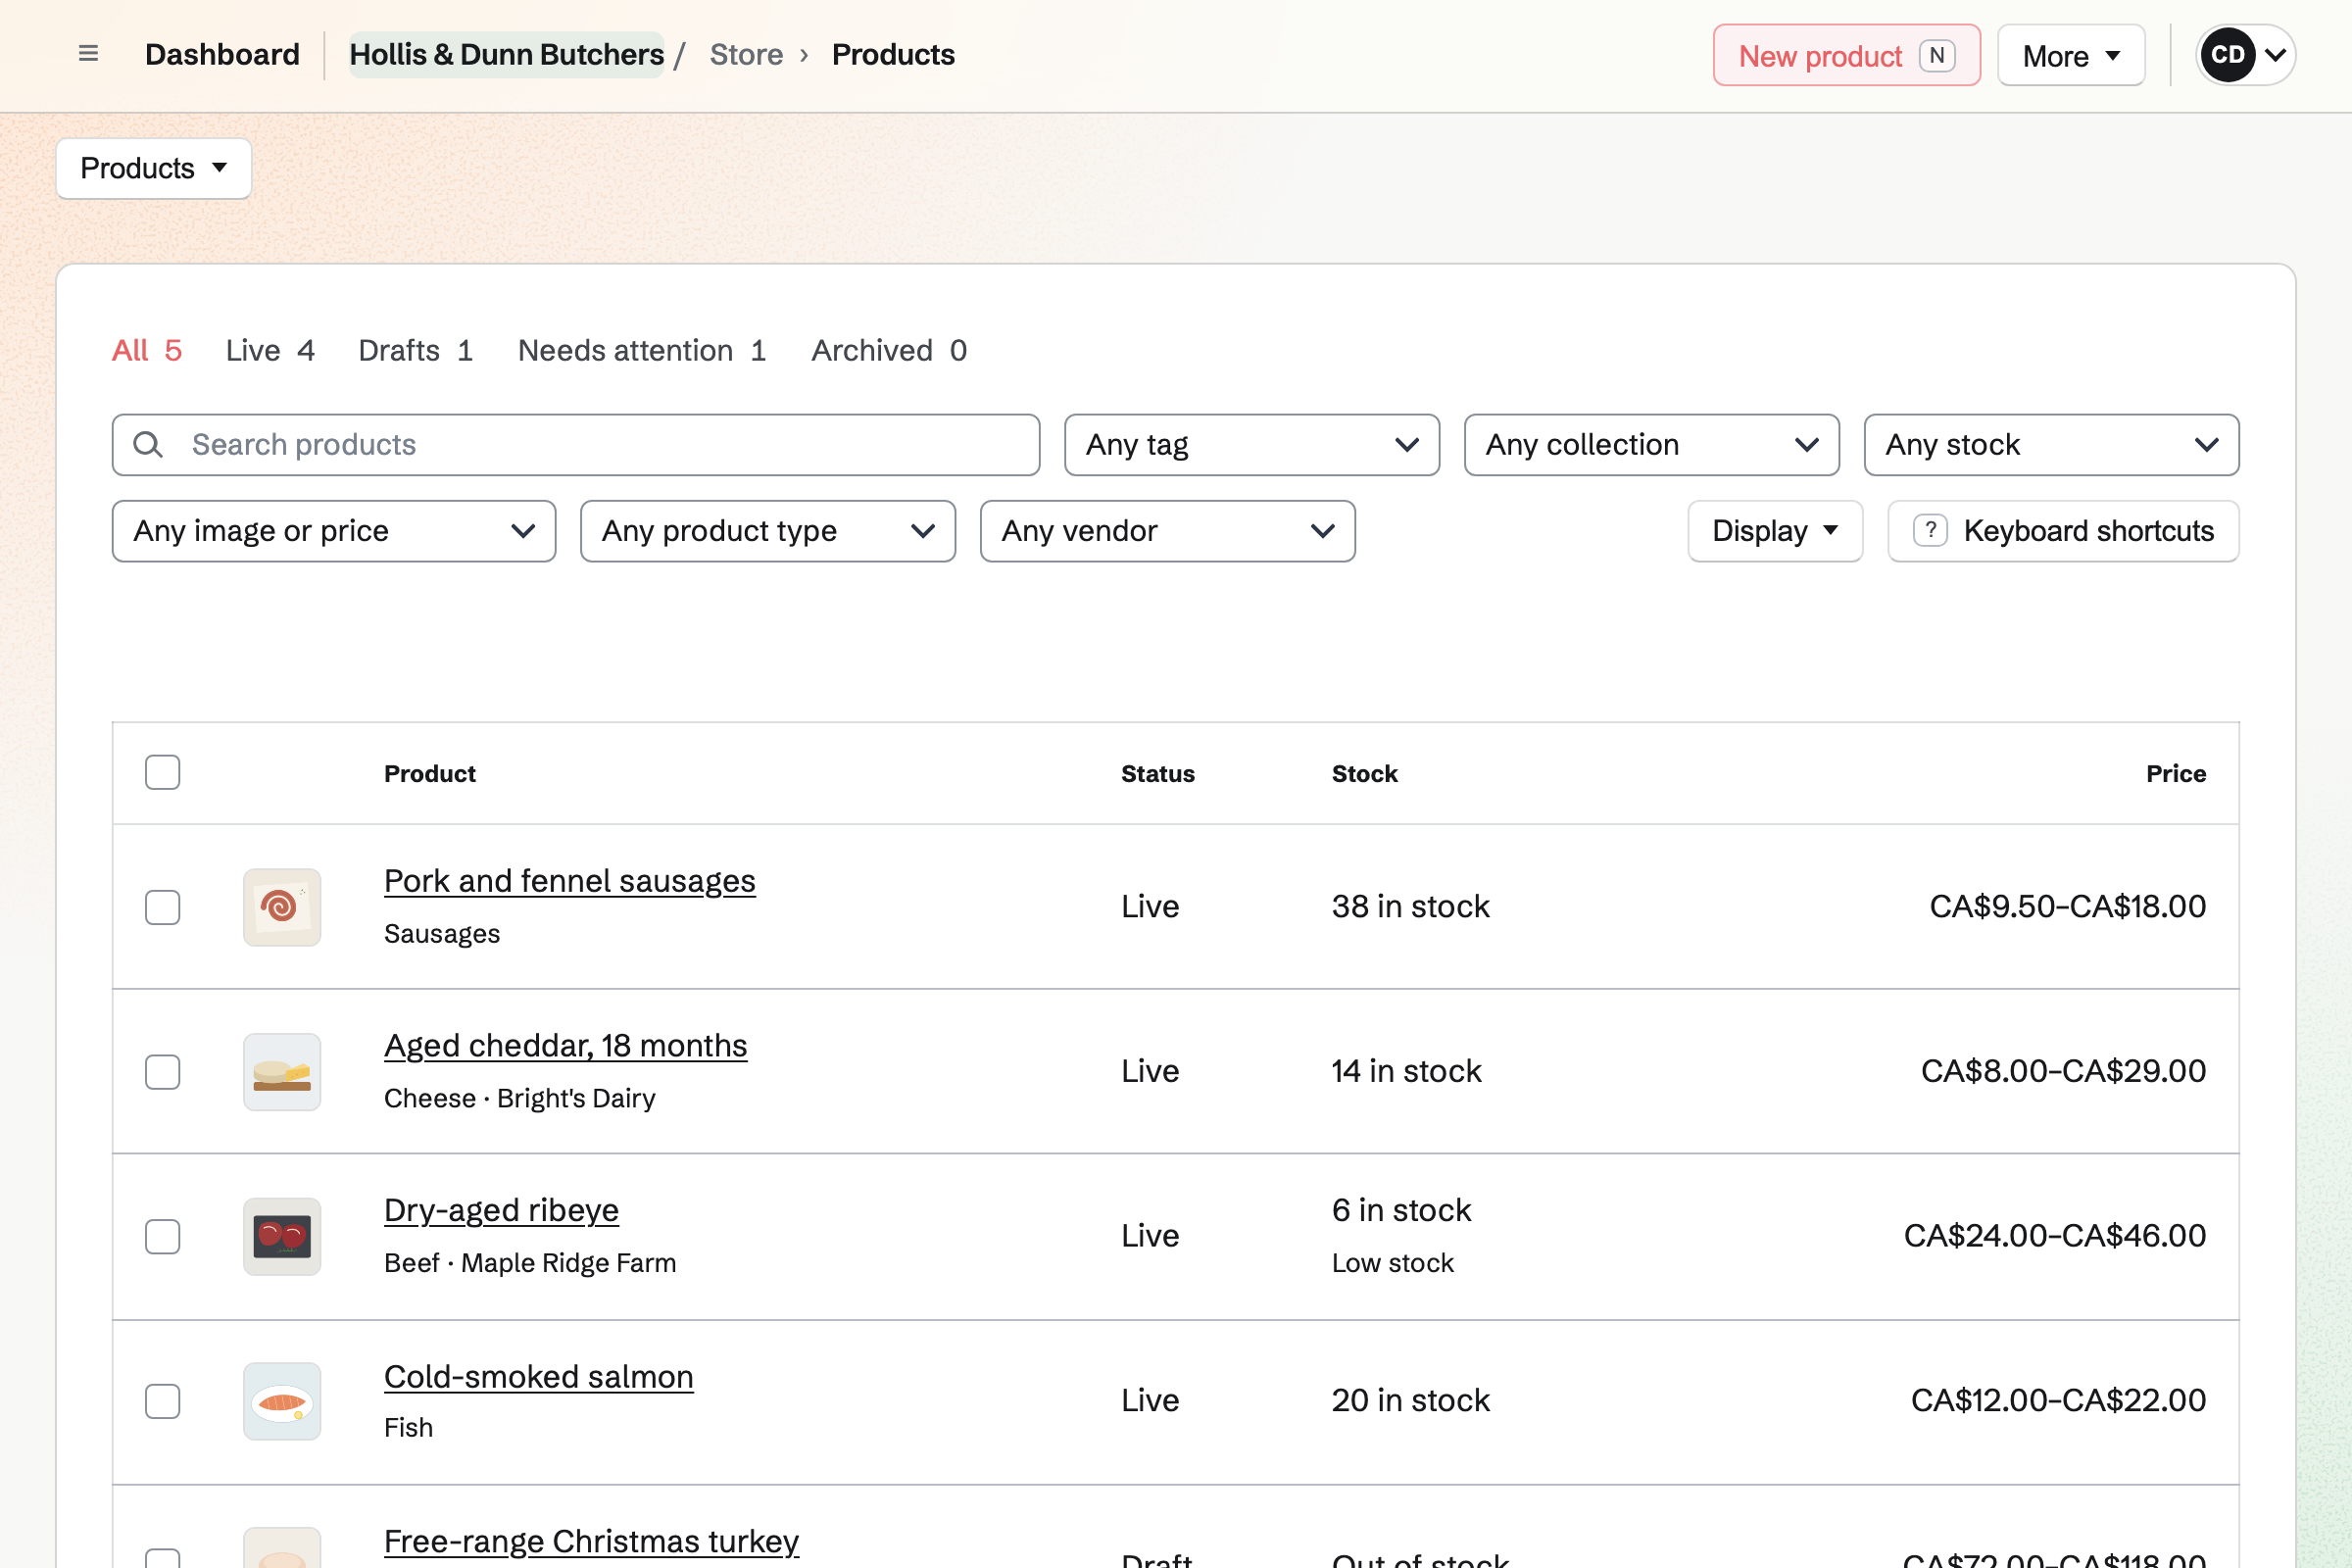Open the Any product type dropdown

click(768, 531)
